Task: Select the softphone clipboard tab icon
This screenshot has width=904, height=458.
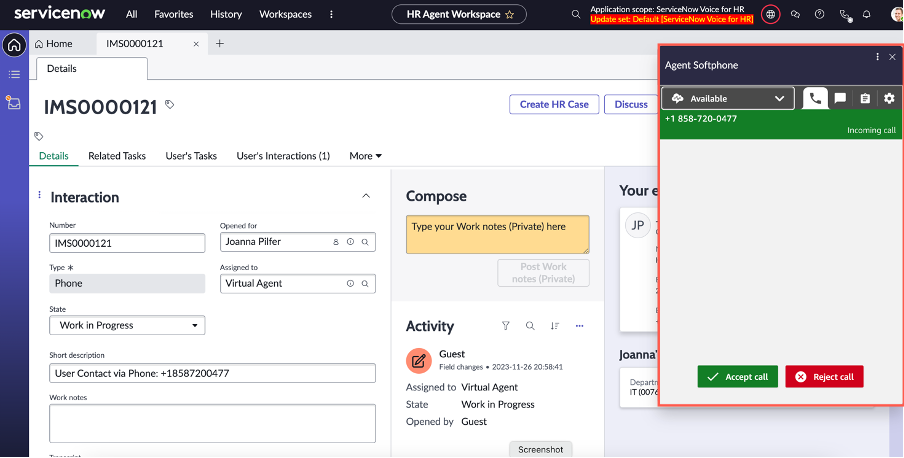Action: [865, 99]
